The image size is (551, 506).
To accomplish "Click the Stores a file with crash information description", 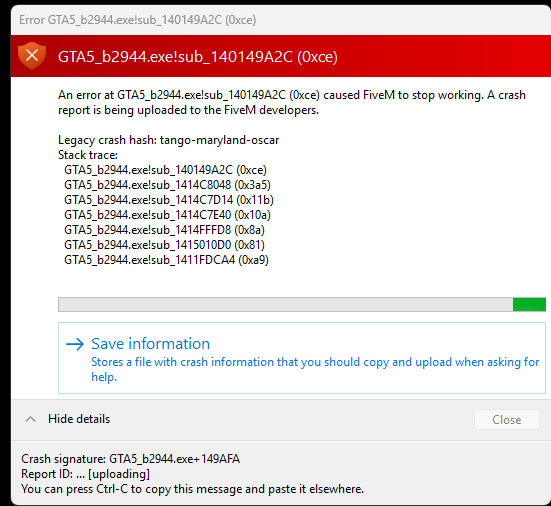I will pyautogui.click(x=315, y=369).
